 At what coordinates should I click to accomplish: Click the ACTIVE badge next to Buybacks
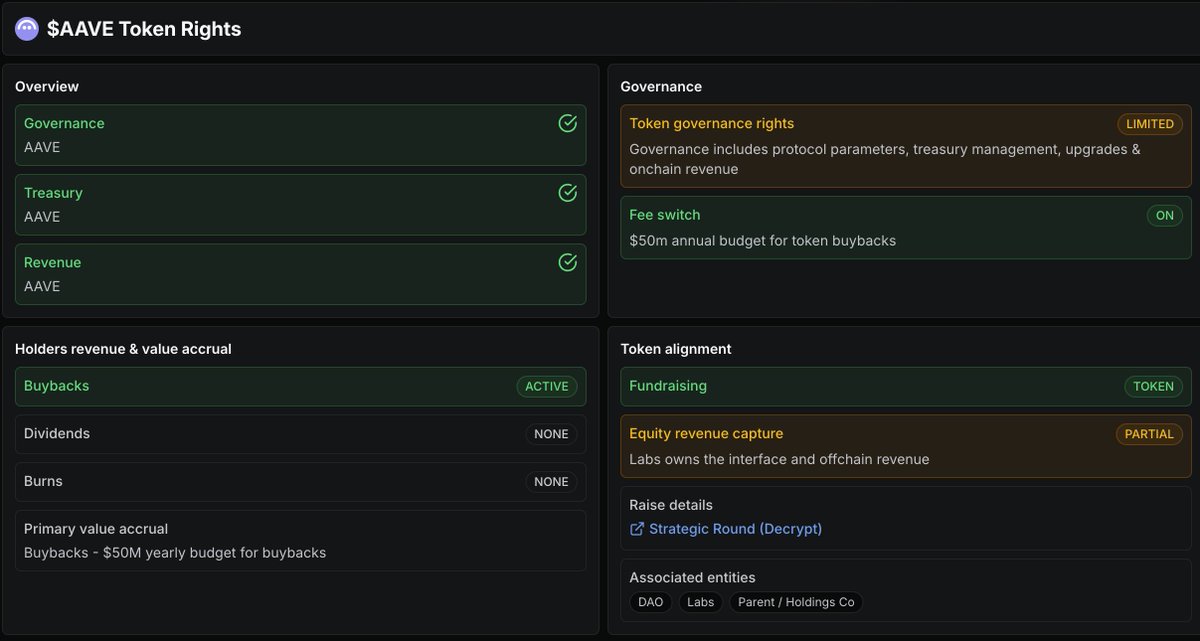tap(547, 386)
